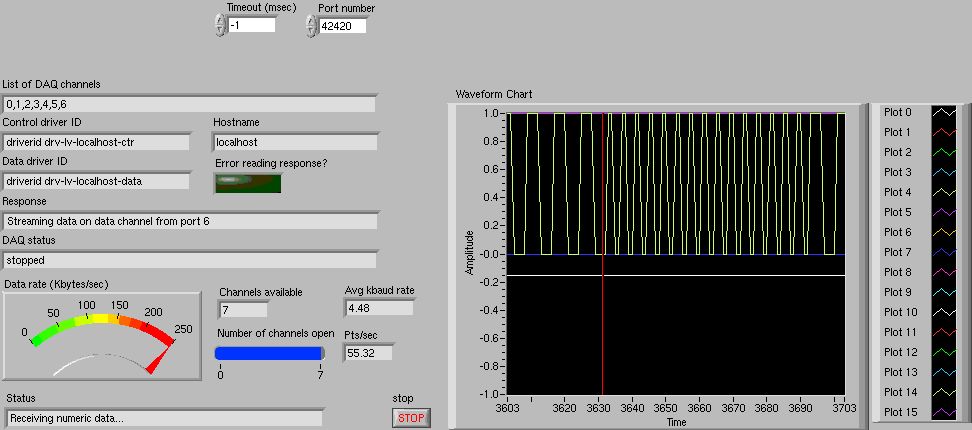Click the white horizontal trace in chart

point(676,275)
